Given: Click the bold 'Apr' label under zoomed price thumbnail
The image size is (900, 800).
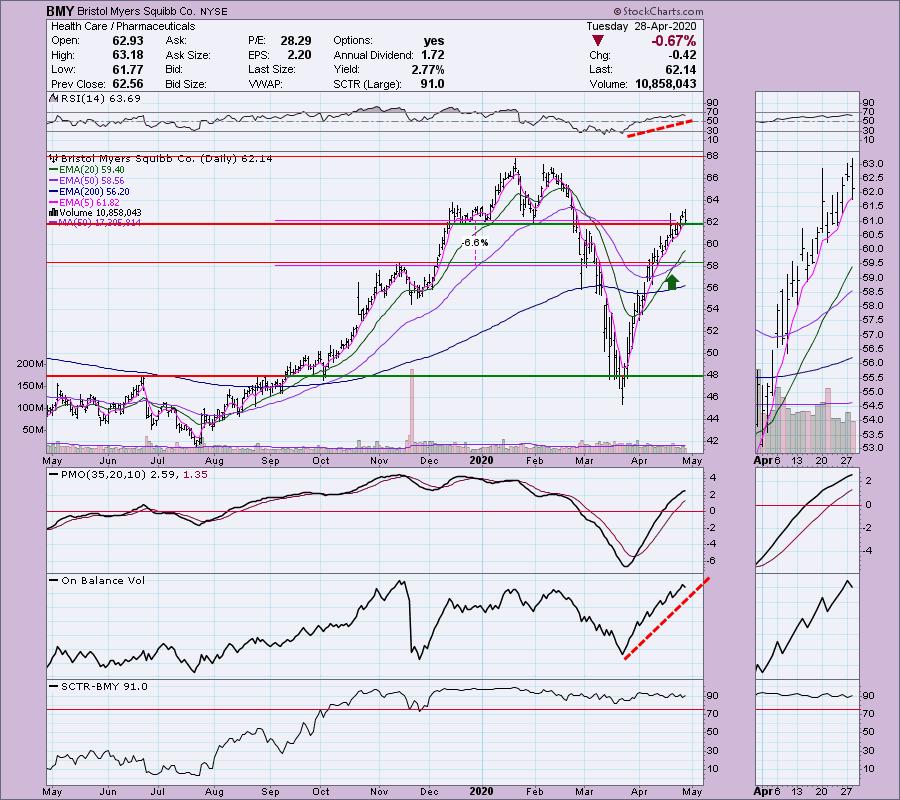Looking at the screenshot, I should [x=763, y=461].
